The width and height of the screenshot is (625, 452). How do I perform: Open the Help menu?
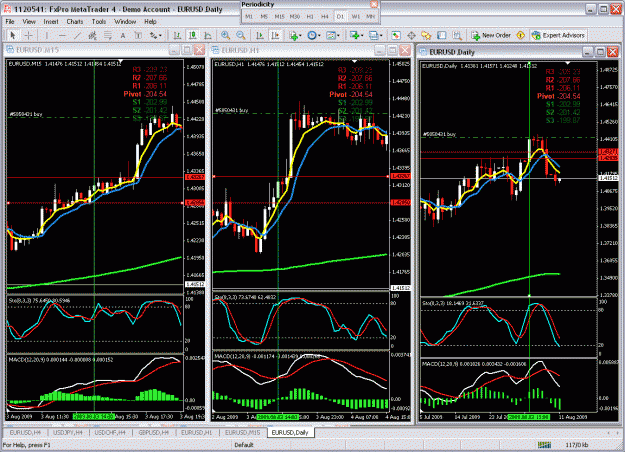(150, 22)
